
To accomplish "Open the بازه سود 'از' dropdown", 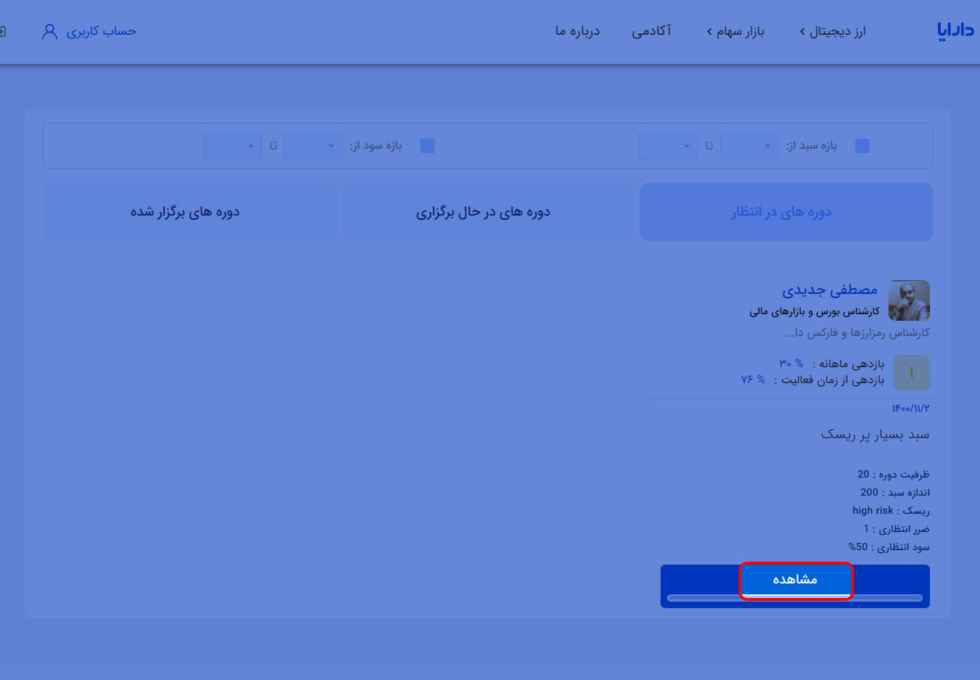I will pyautogui.click(x=312, y=146).
